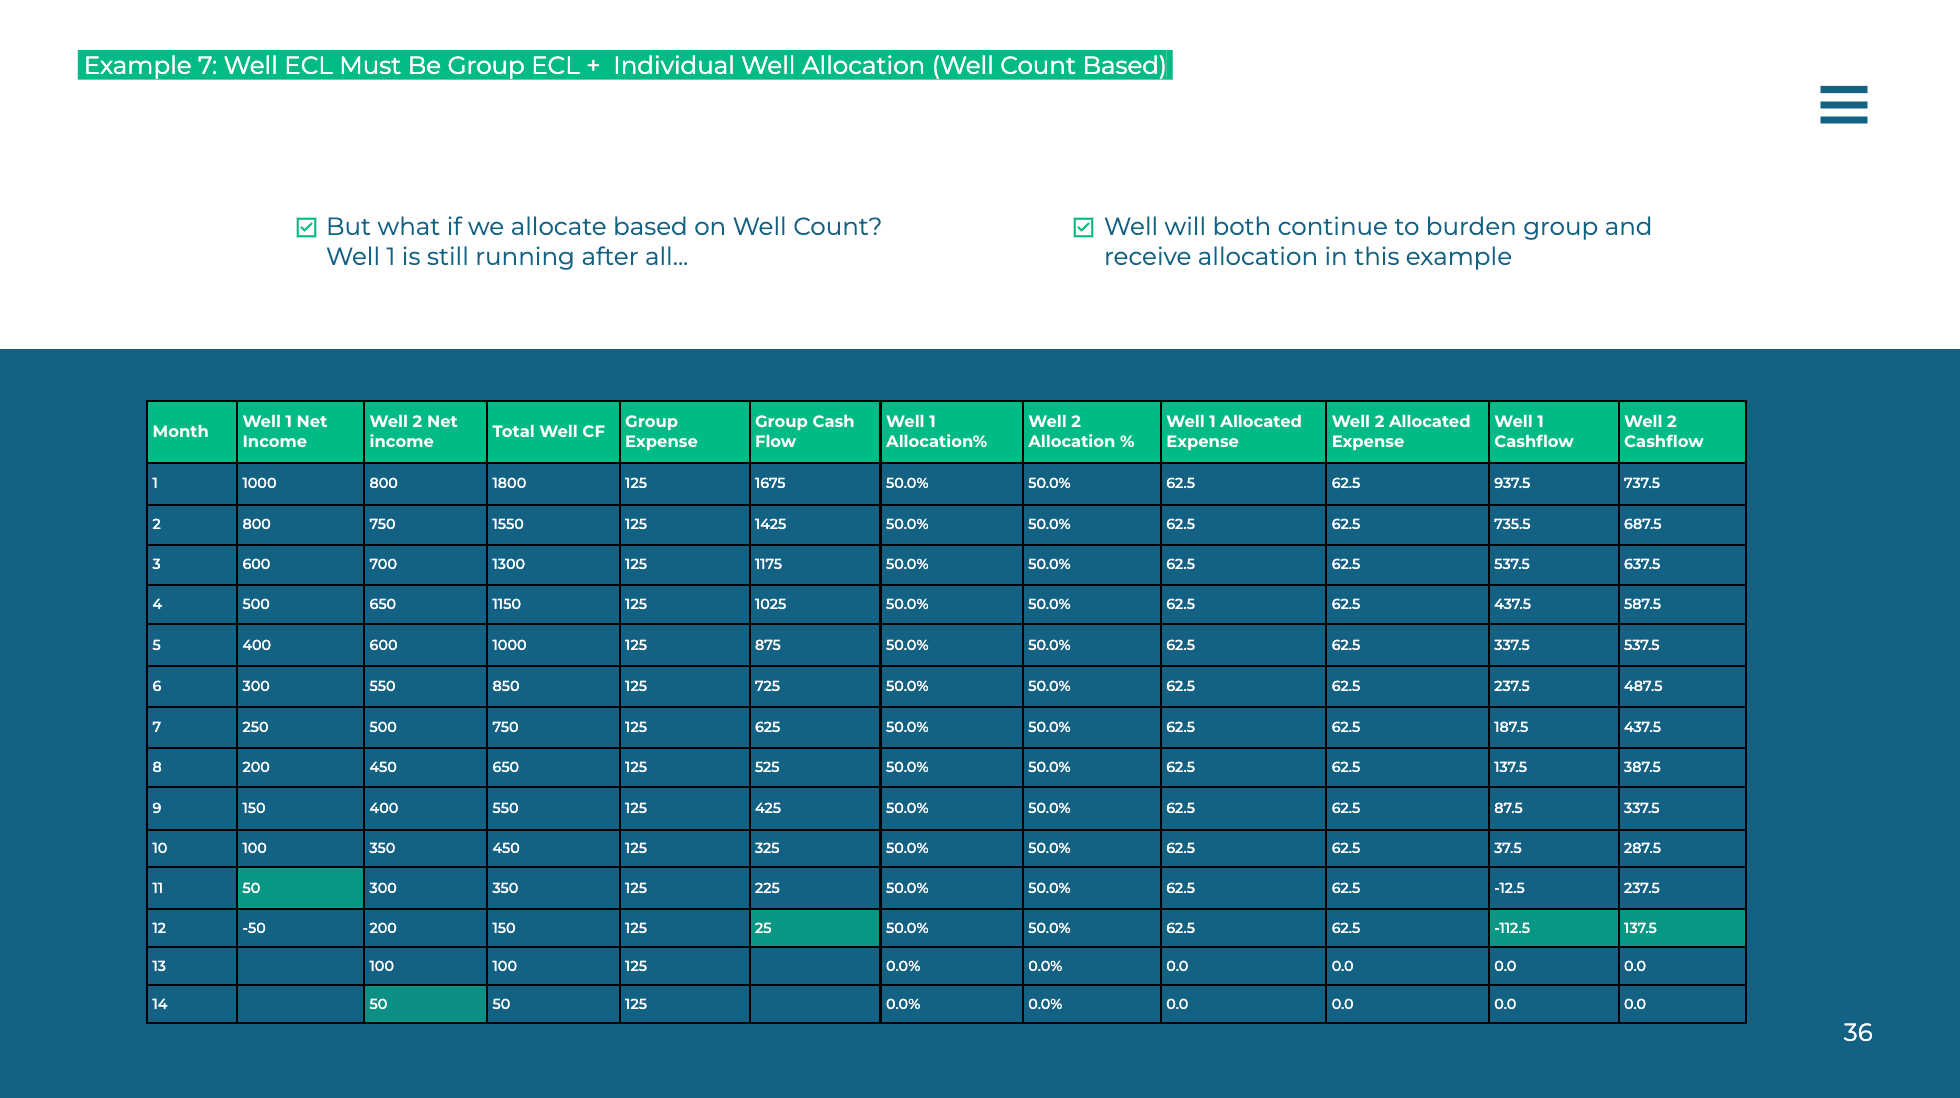Open the hamburger menu icon
1960x1098 pixels.
pyautogui.click(x=1843, y=104)
